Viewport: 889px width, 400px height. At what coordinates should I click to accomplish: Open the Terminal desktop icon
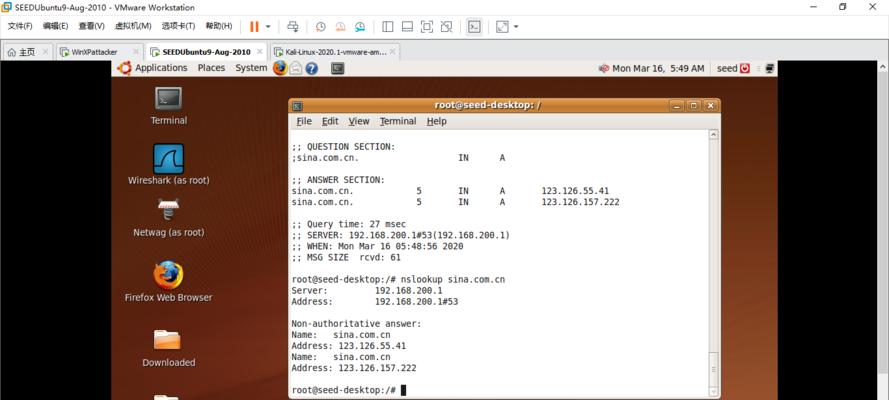[168, 105]
